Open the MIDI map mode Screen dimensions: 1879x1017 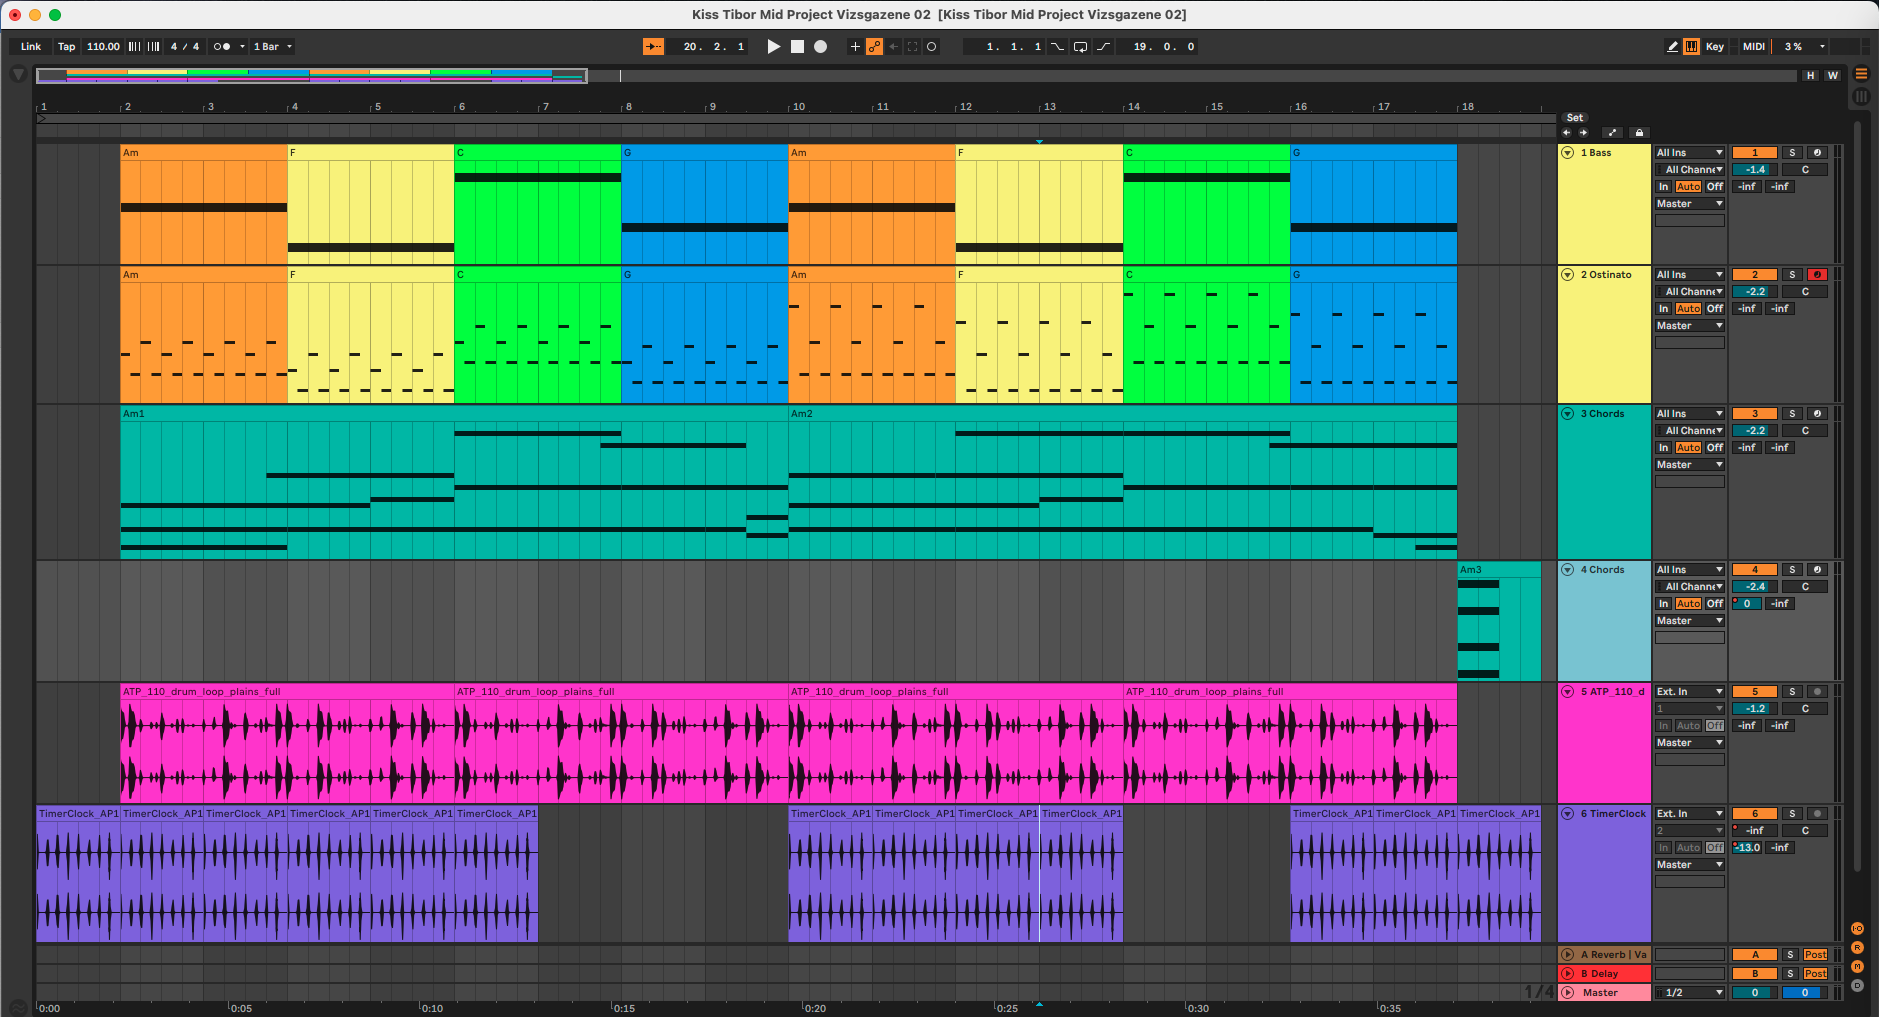pyautogui.click(x=1753, y=47)
